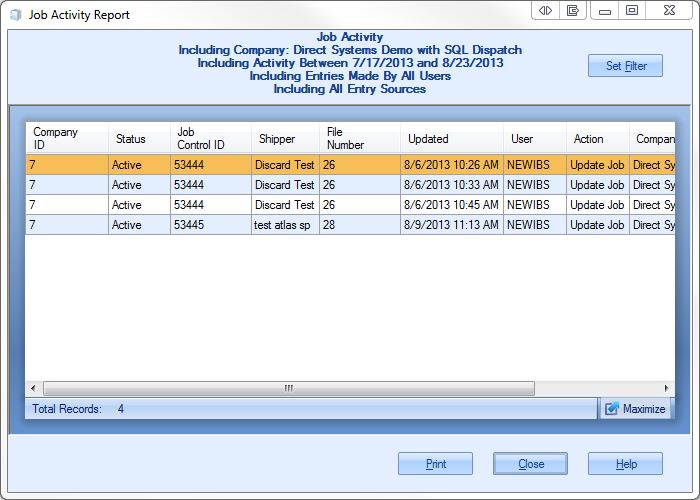
Task: Click the Job Activity Report window icon
Action: coord(13,15)
